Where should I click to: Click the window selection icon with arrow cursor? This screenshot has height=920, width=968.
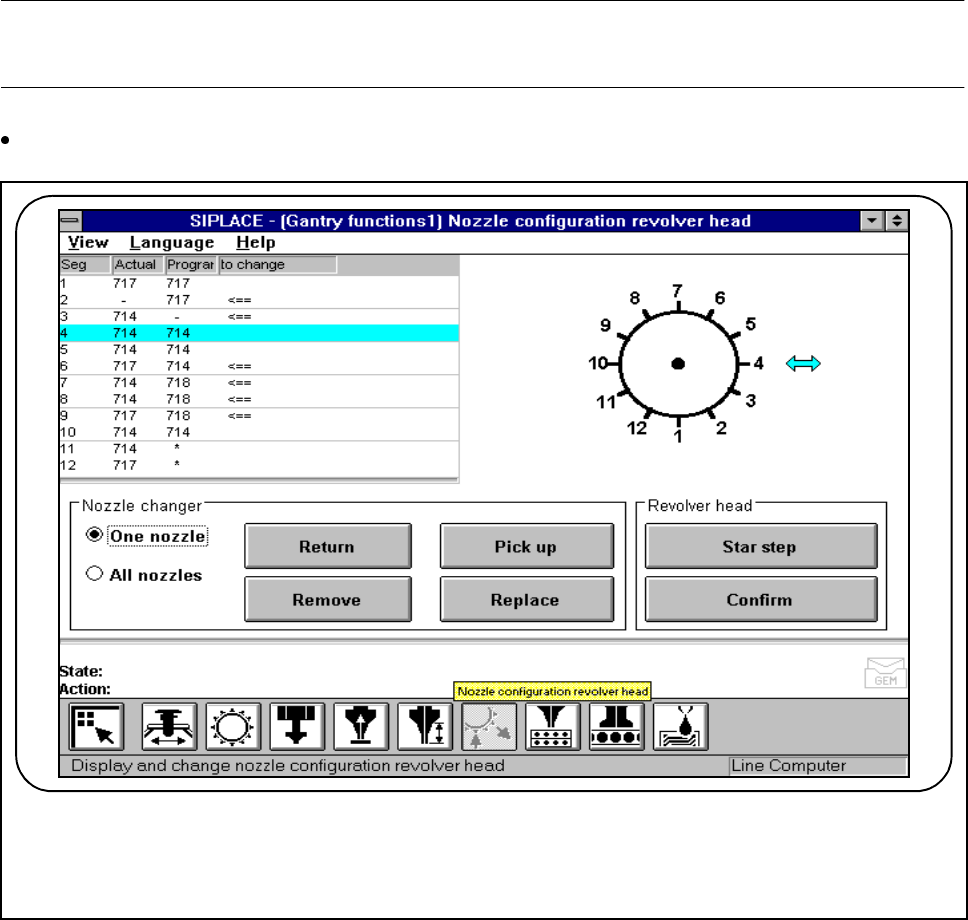(x=97, y=727)
